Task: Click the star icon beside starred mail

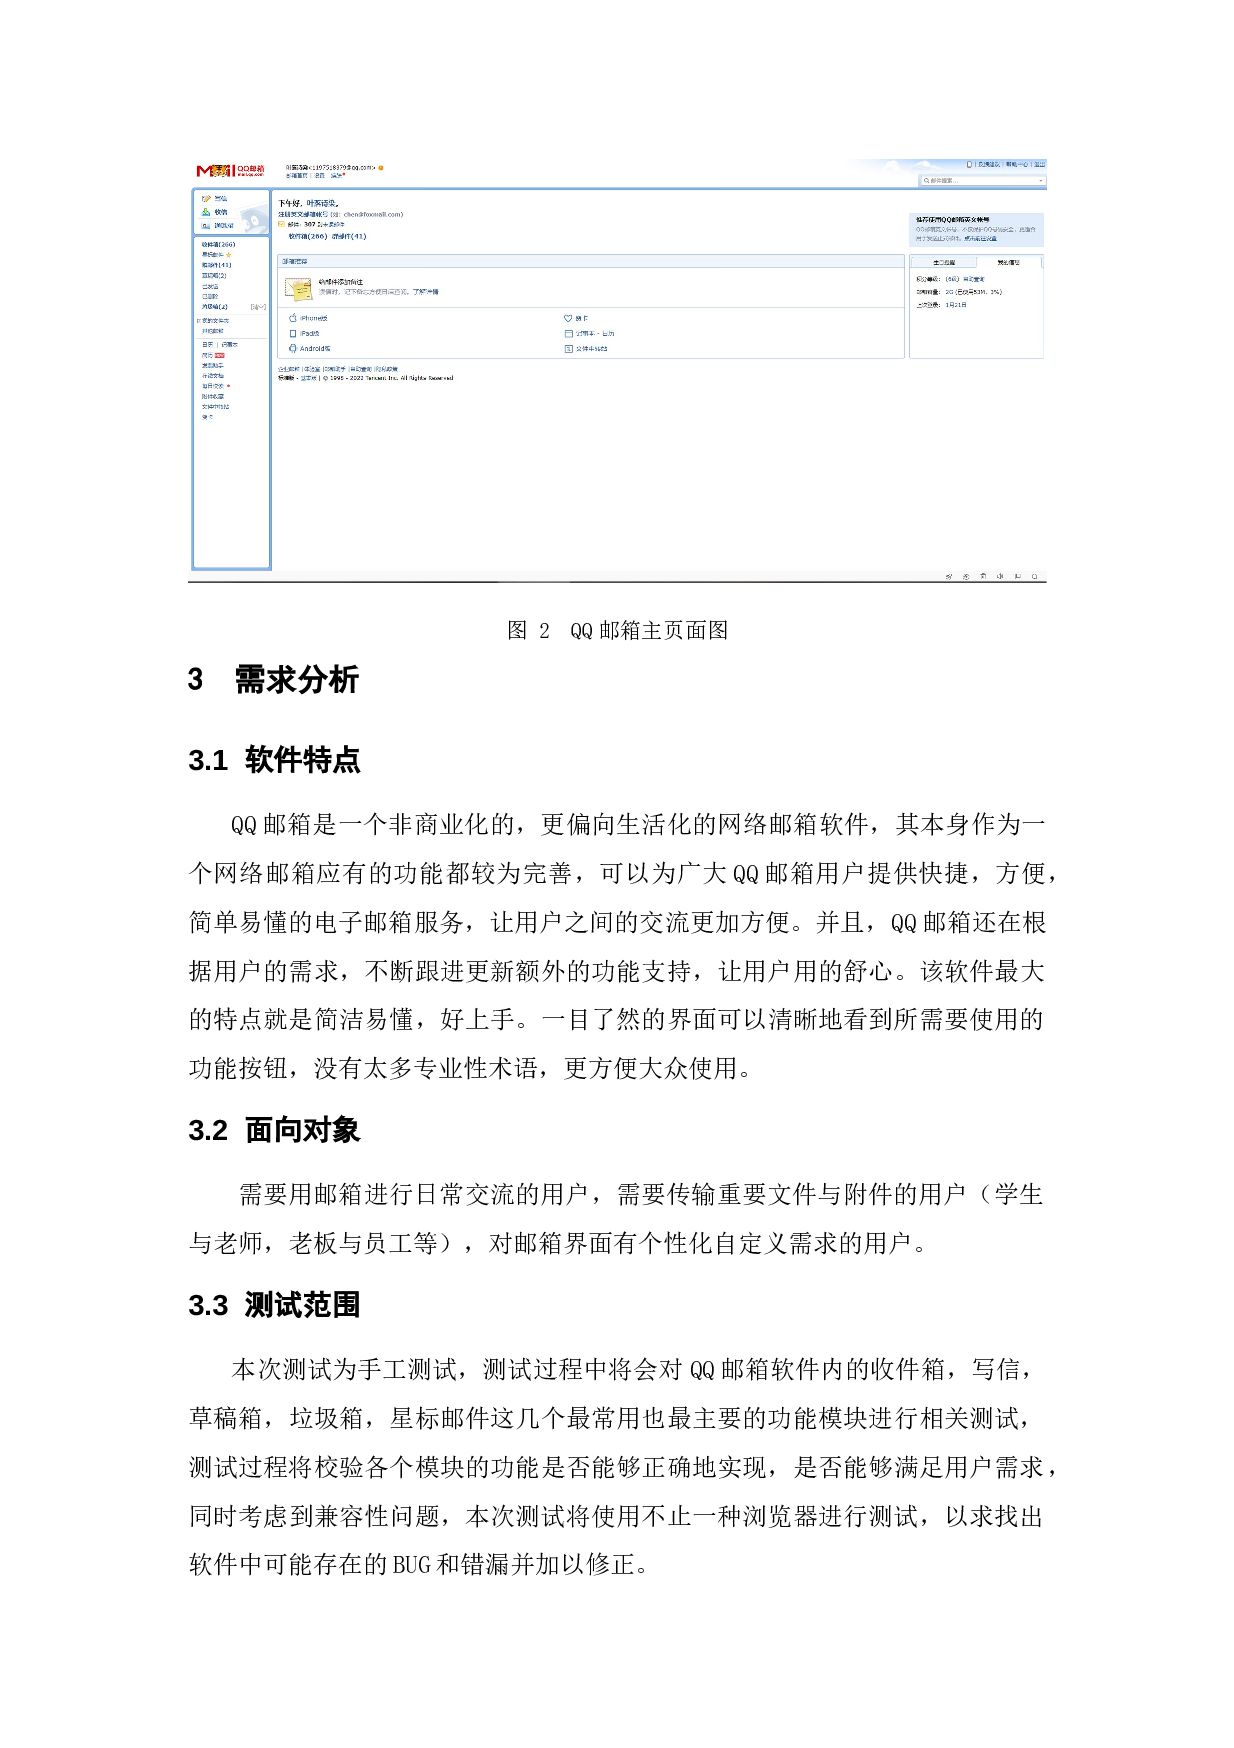Action: [x=229, y=255]
